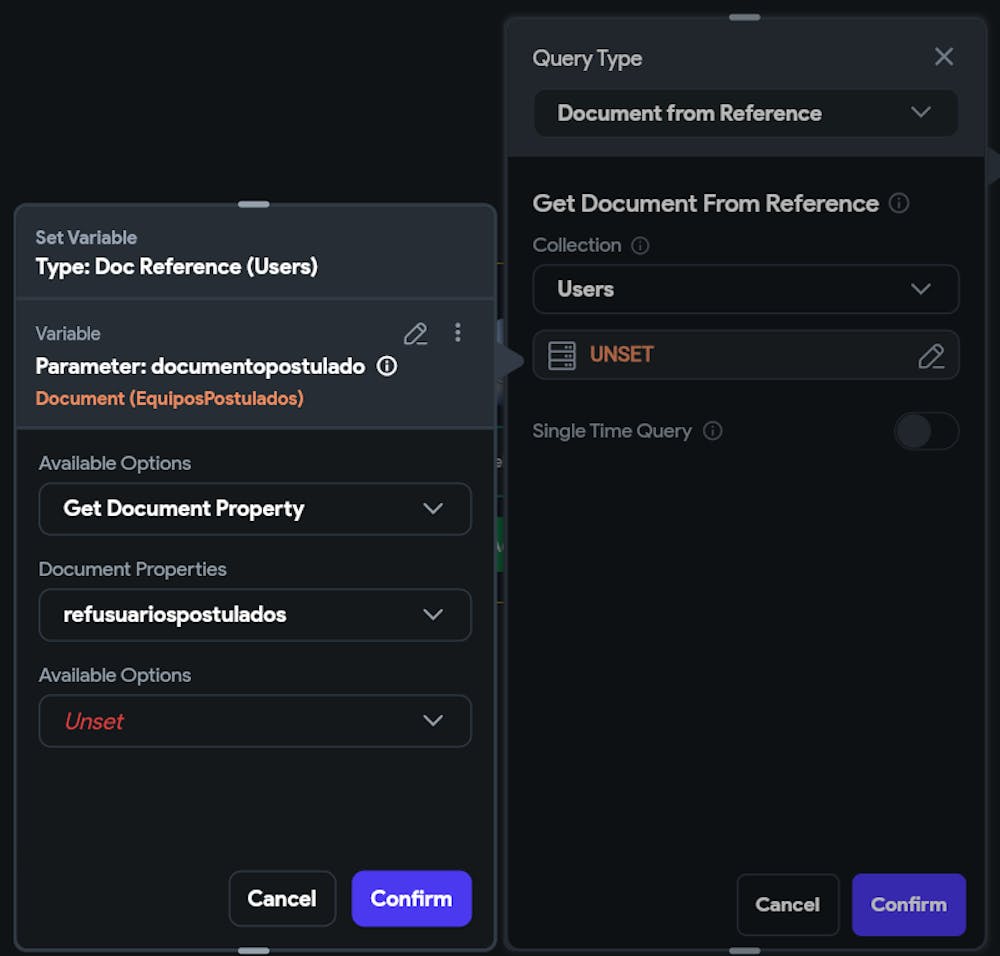Screen dimensions: 1000x956
Task: Click the database icon beside UNSET
Action: 561,355
